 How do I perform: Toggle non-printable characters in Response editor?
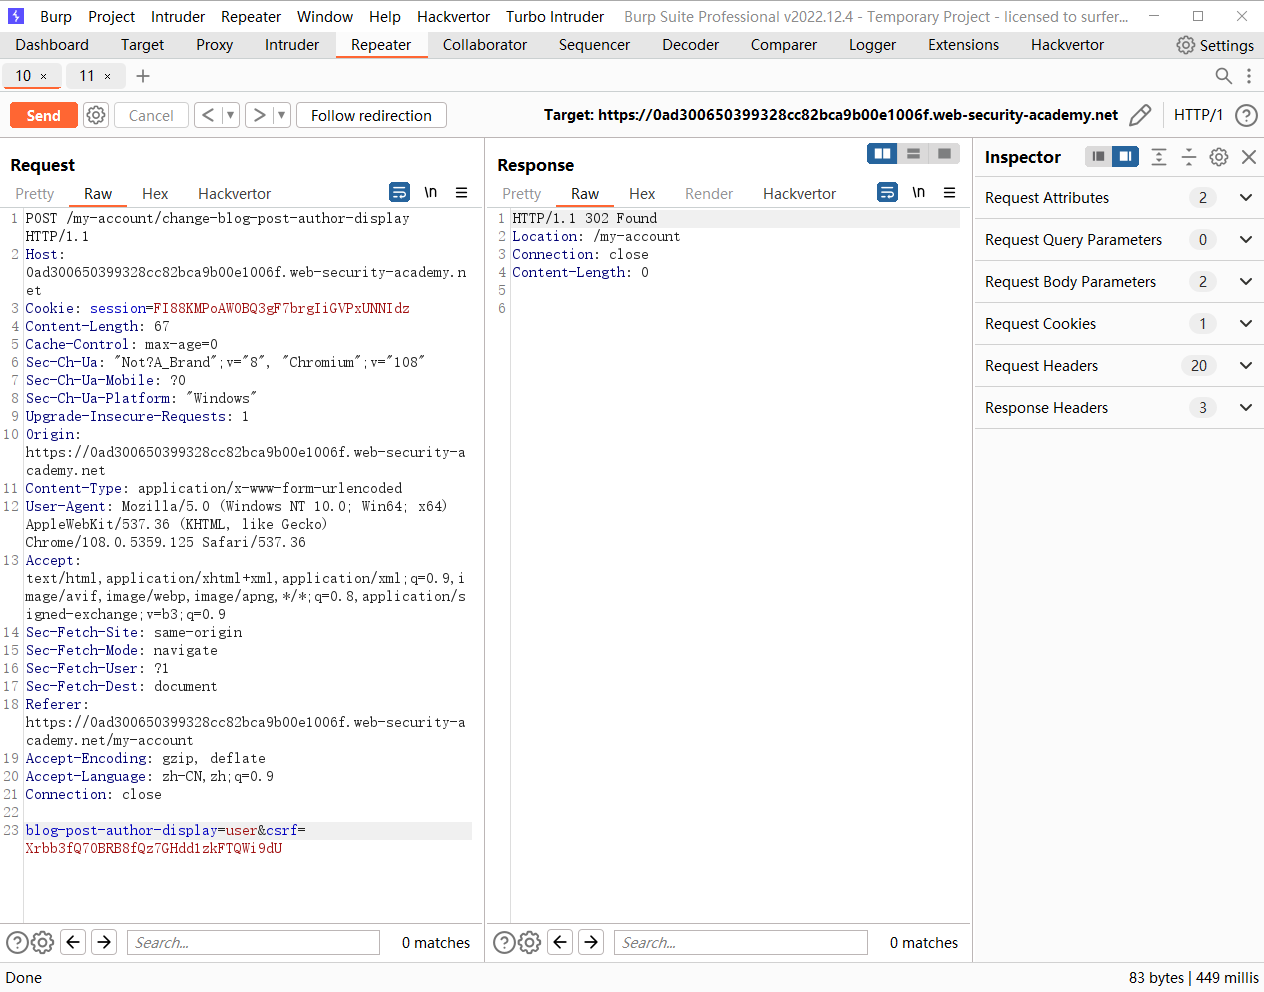919,192
